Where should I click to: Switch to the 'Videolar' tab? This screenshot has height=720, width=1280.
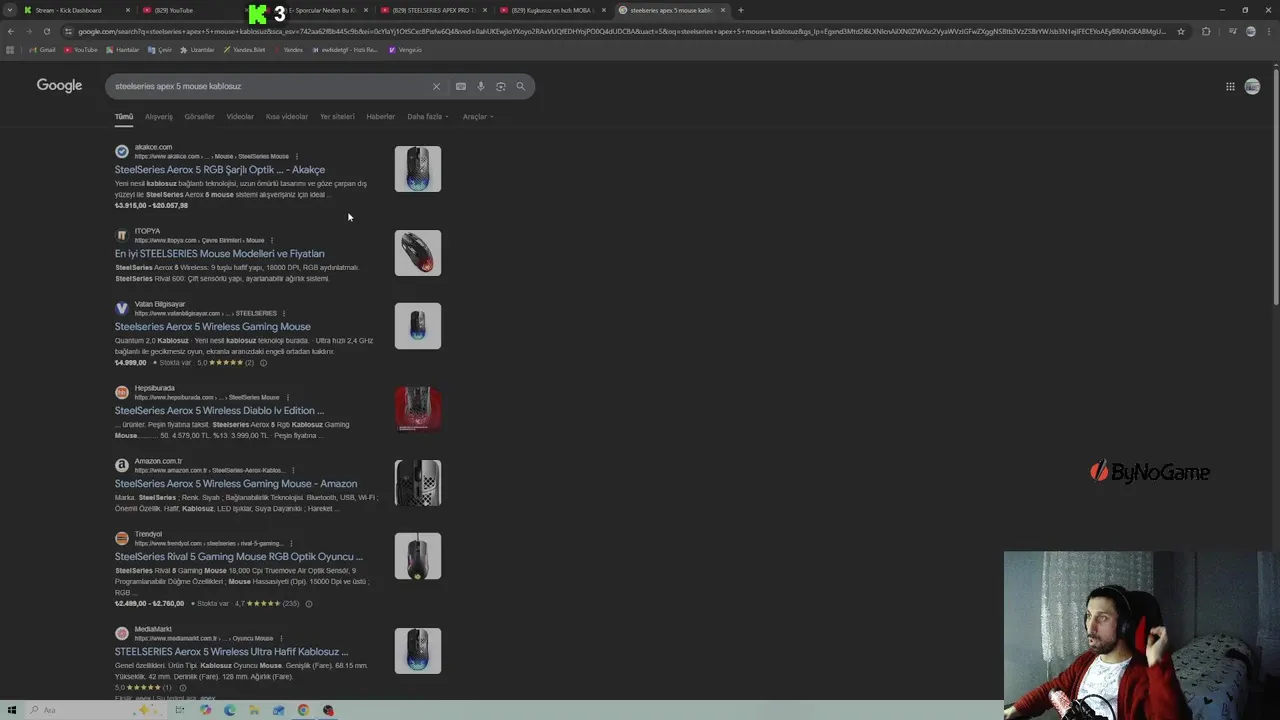point(240,117)
